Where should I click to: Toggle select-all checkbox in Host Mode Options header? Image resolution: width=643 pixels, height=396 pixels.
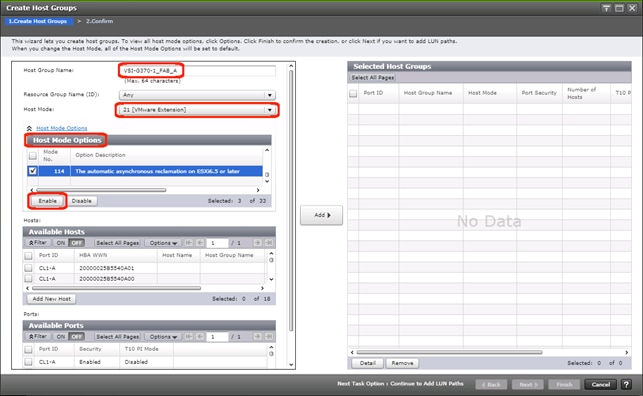[33, 155]
